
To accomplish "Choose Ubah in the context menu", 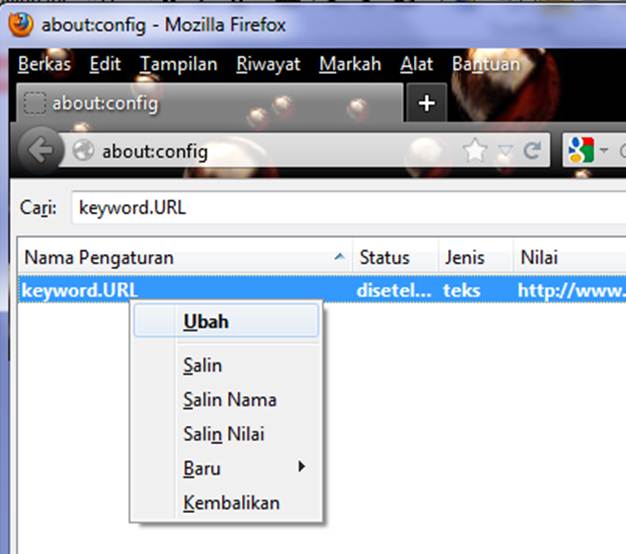I will pyautogui.click(x=226, y=321).
